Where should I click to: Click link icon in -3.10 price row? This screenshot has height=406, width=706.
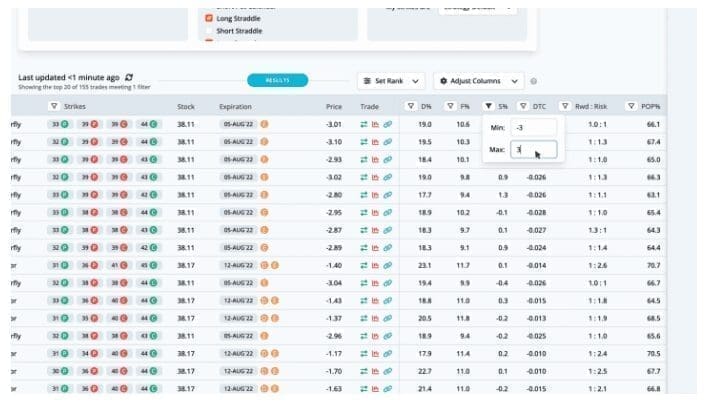coord(387,142)
